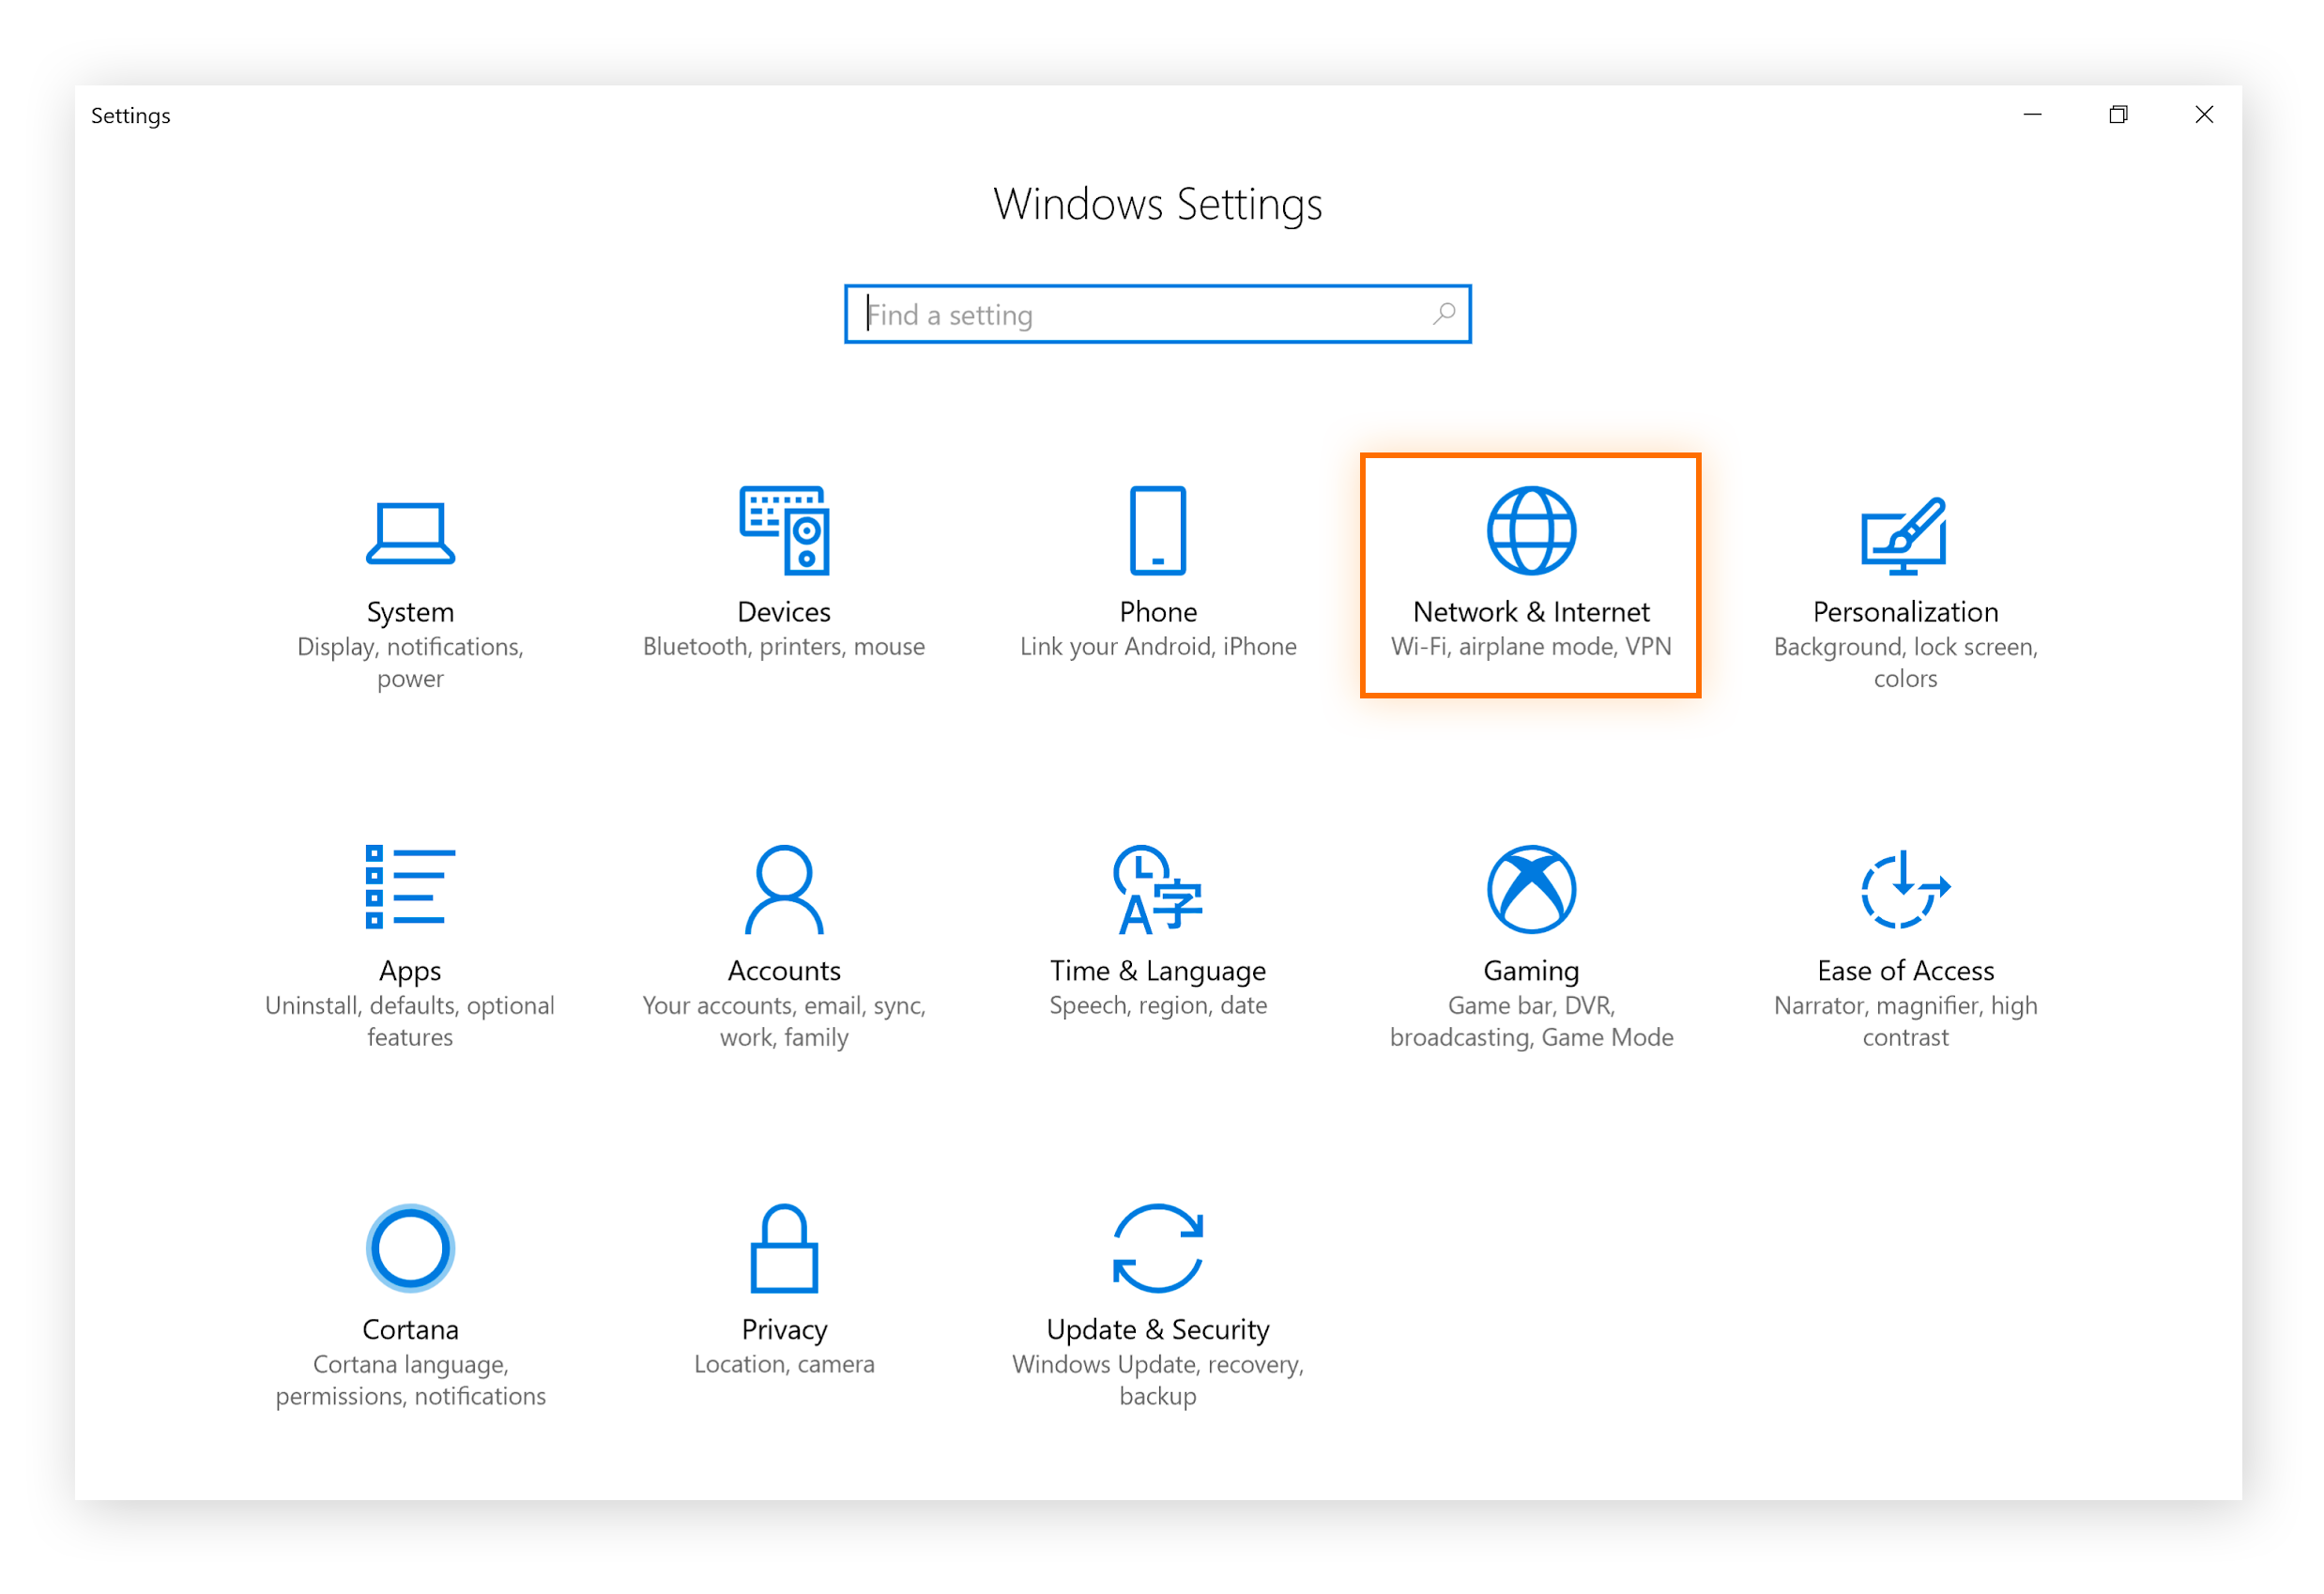
Task: Click the Devices title label
Action: tap(784, 612)
